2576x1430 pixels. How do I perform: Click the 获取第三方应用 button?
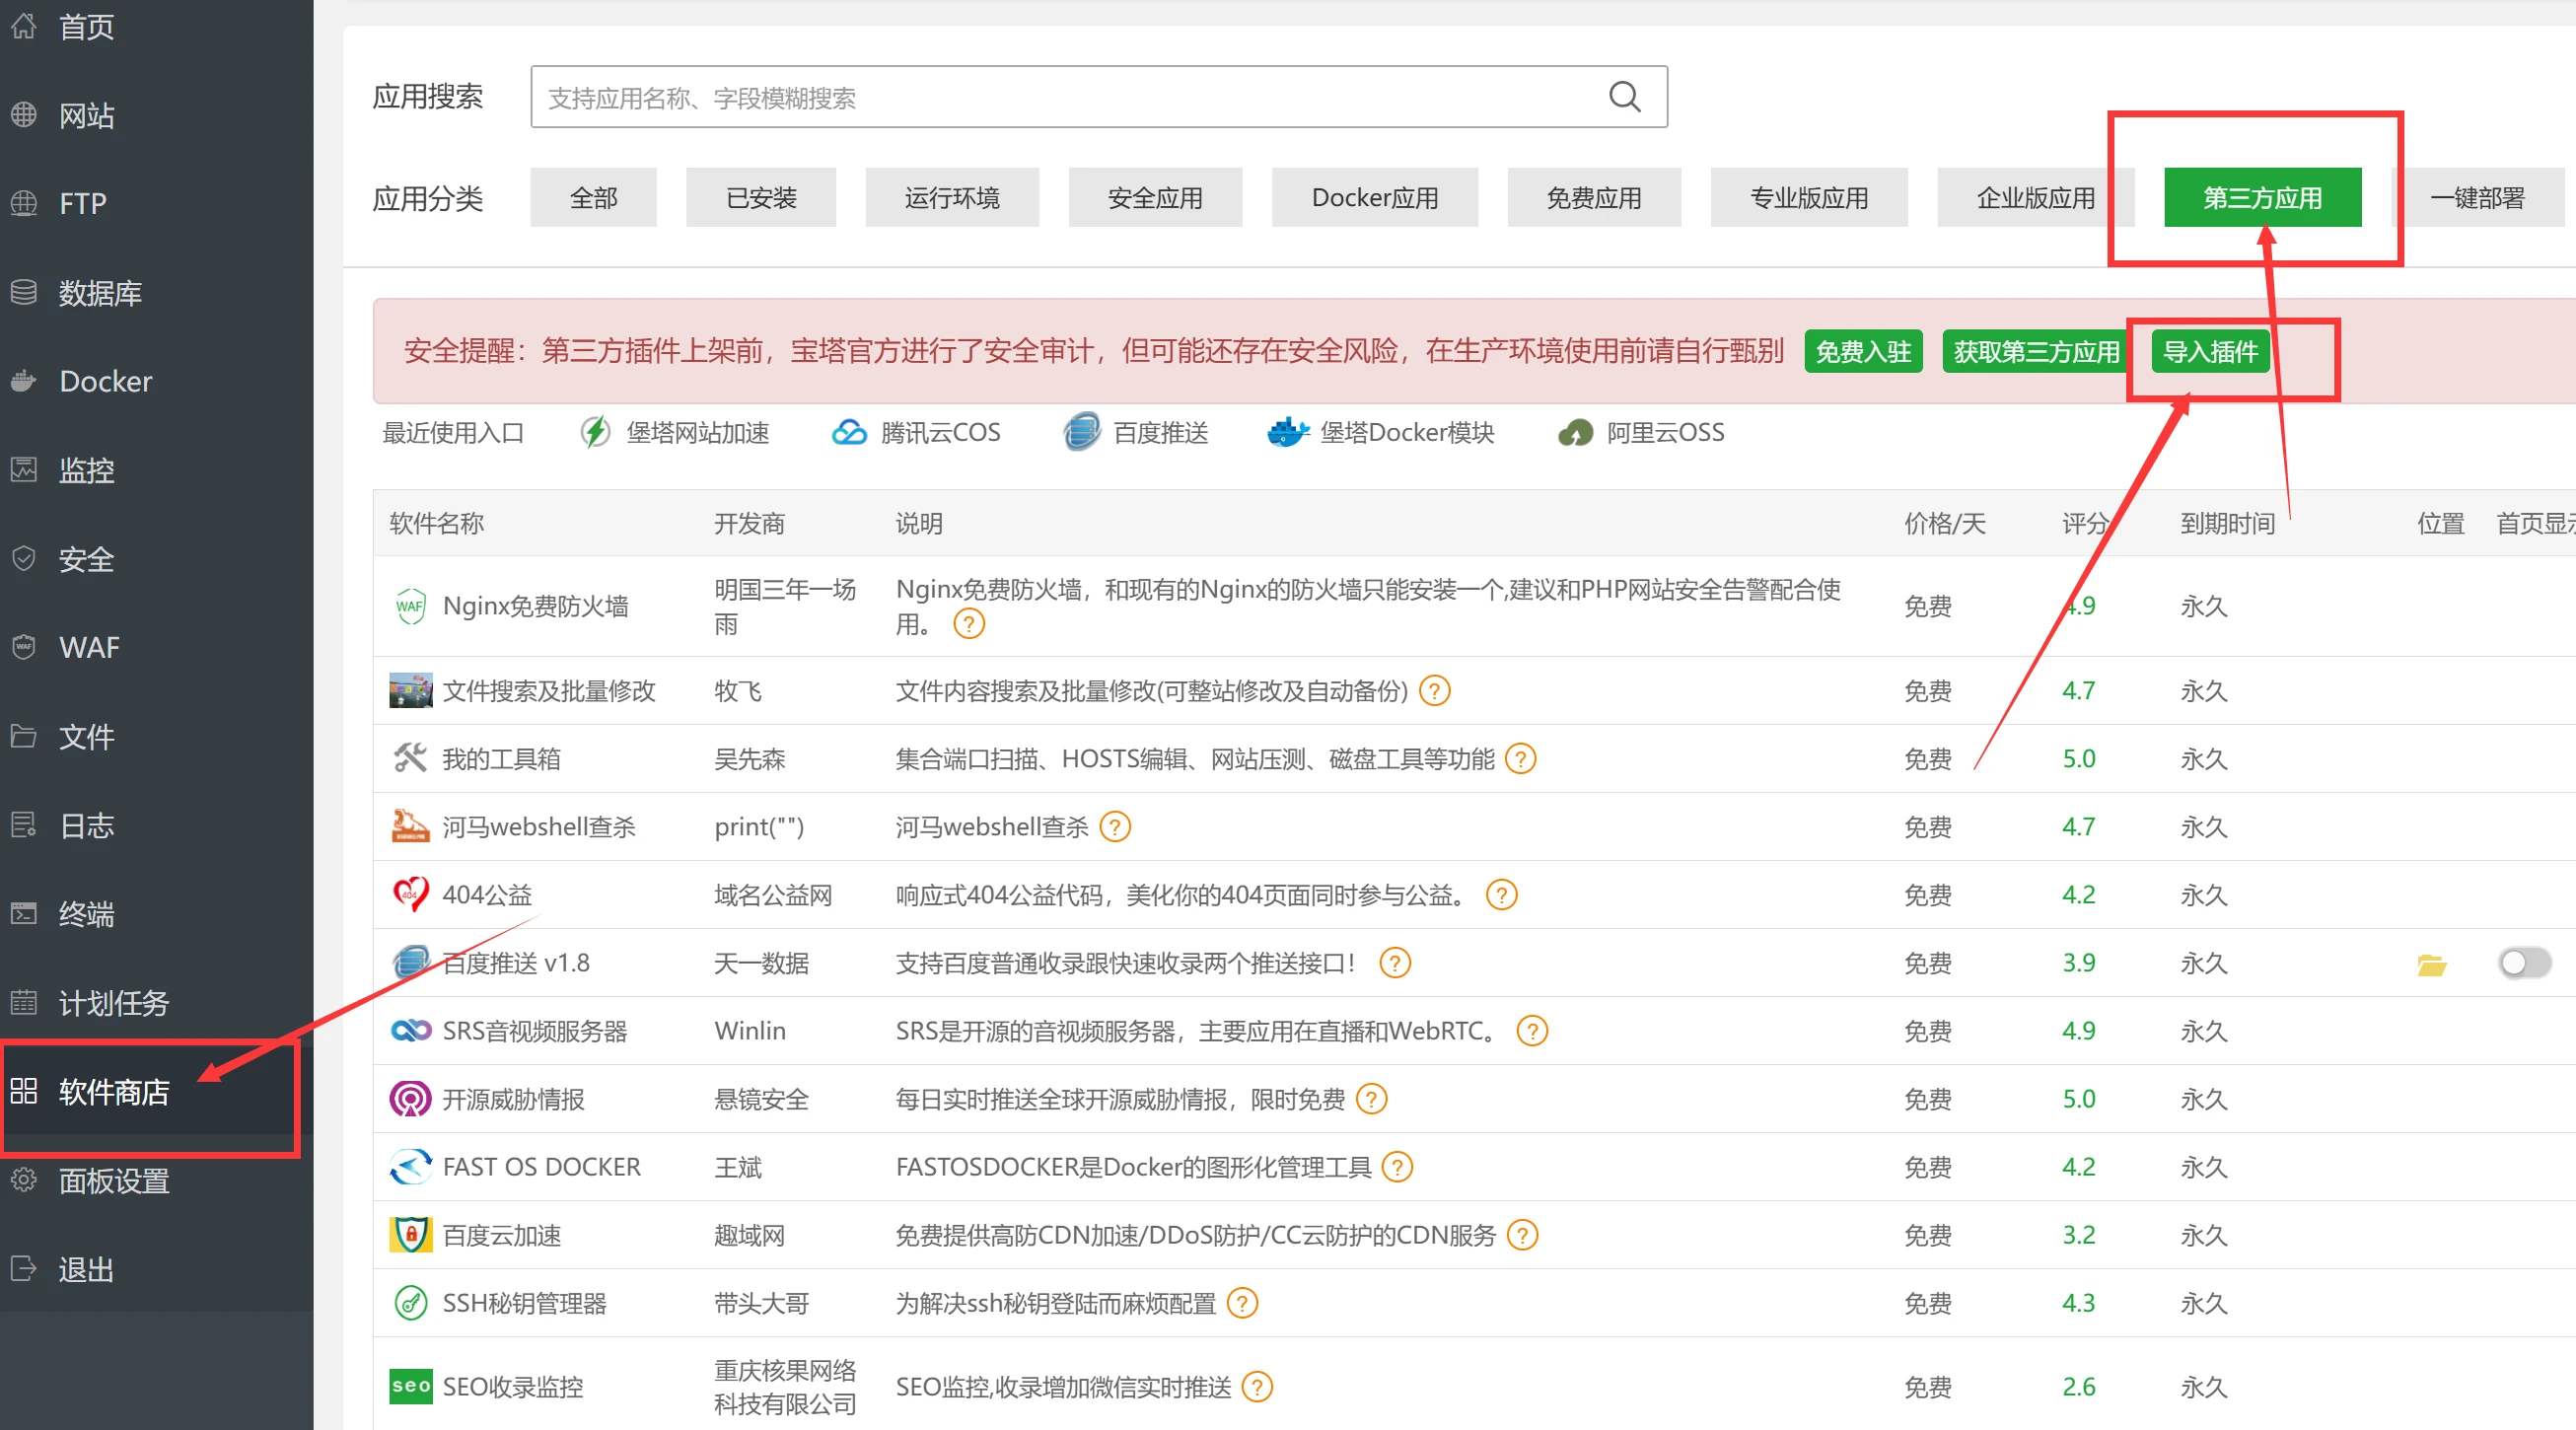[x=2036, y=352]
